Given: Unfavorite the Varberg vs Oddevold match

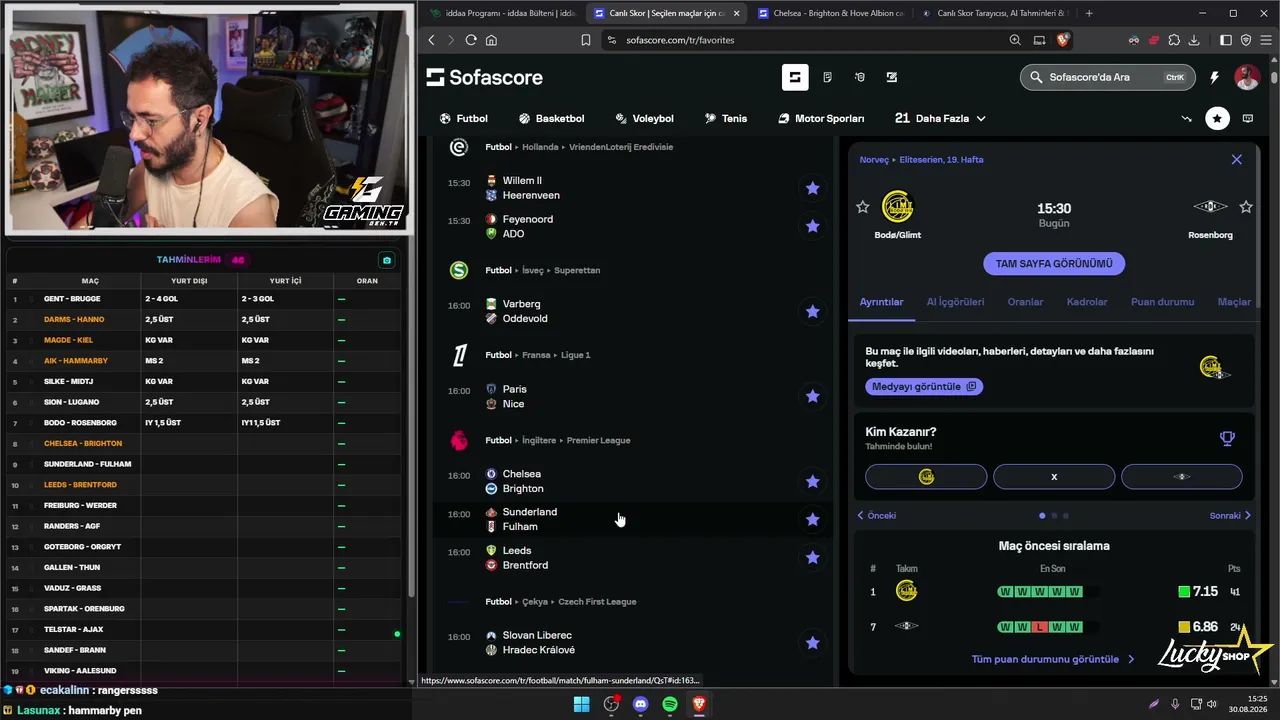Looking at the screenshot, I should 812,311.
